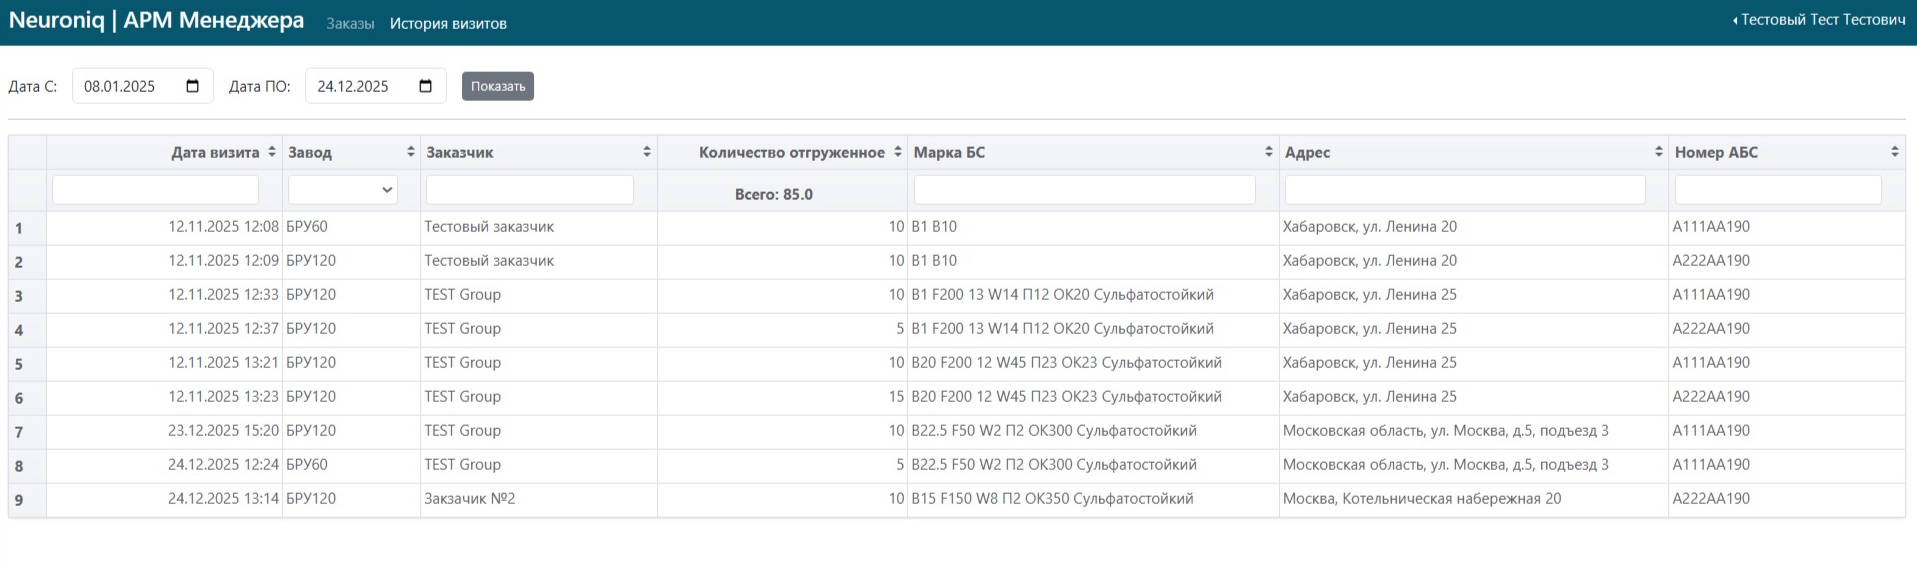Expand the Завод filter dropdown
This screenshot has height=569, width=1917.
(343, 190)
